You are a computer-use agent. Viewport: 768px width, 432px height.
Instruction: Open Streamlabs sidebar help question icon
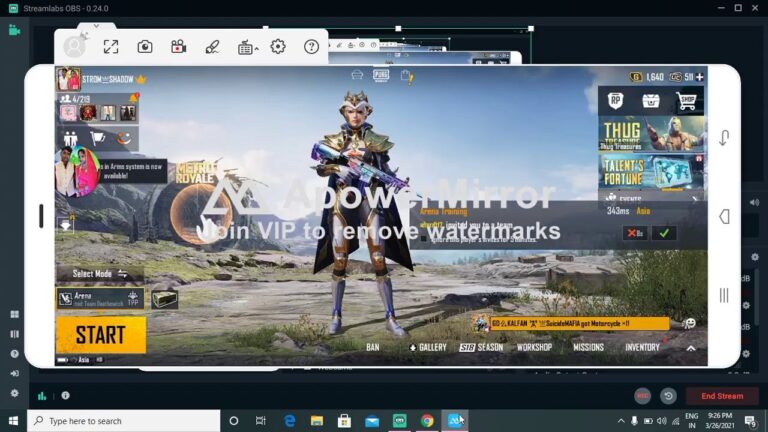coord(14,354)
